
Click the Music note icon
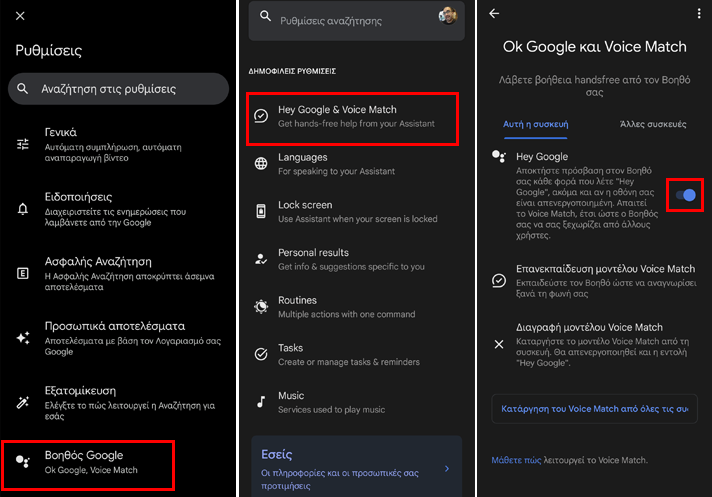click(261, 402)
